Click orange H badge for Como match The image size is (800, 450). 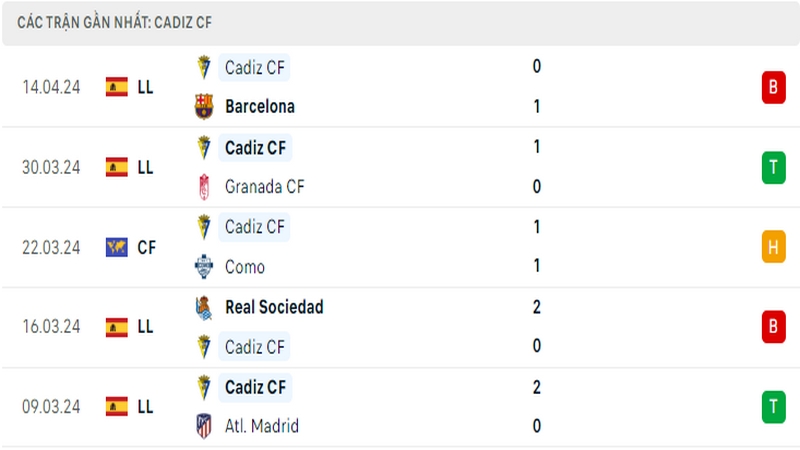(x=773, y=247)
